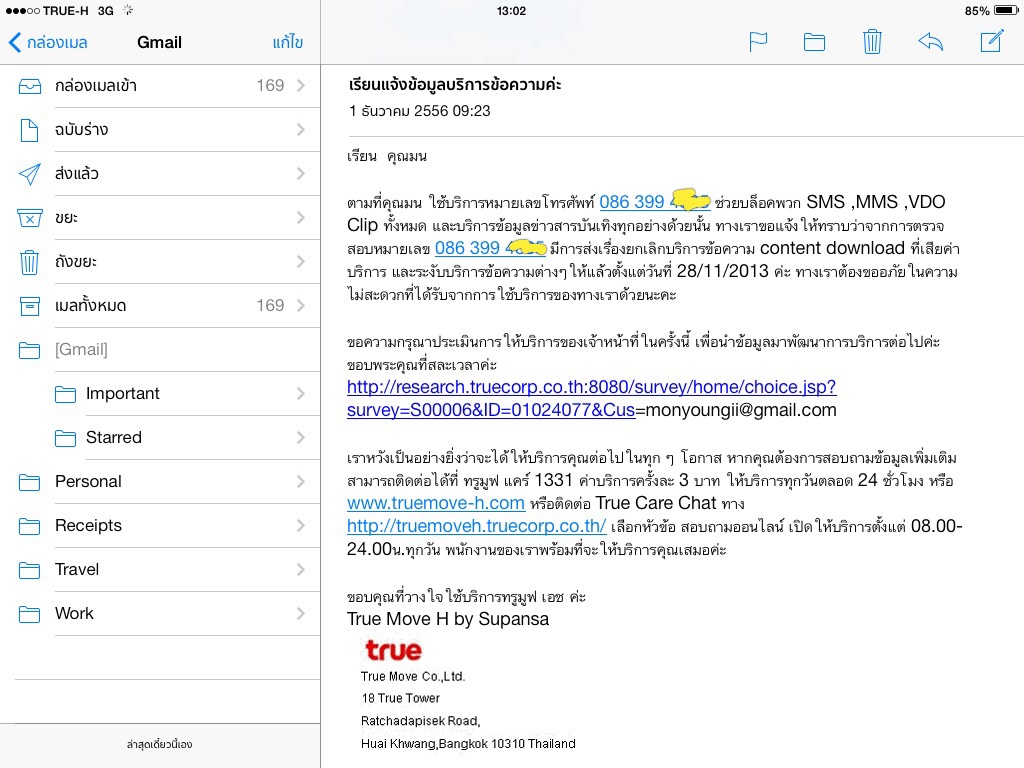Tap the chevron on the Travel row
1024x768 pixels.
pyautogui.click(x=300, y=569)
